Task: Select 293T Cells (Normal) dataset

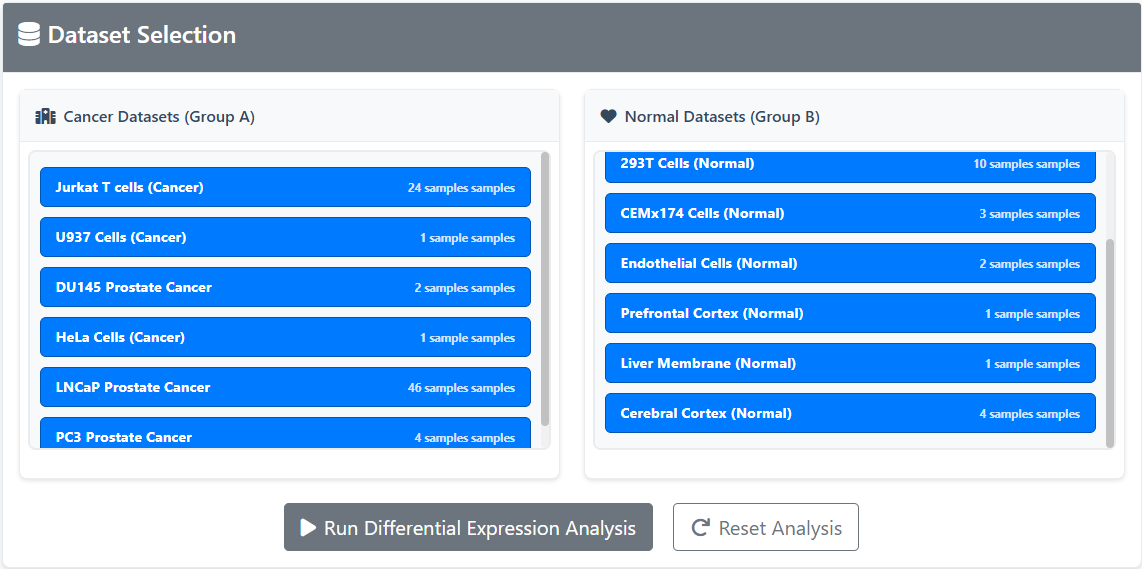Action: point(850,168)
